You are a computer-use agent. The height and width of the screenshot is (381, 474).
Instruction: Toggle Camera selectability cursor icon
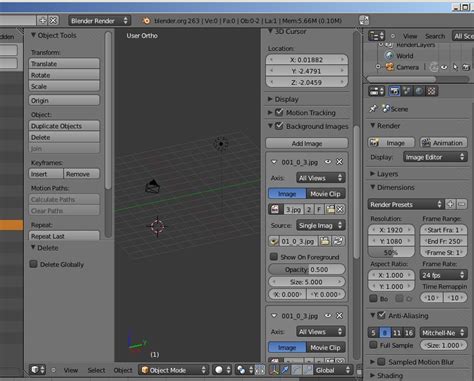455,67
